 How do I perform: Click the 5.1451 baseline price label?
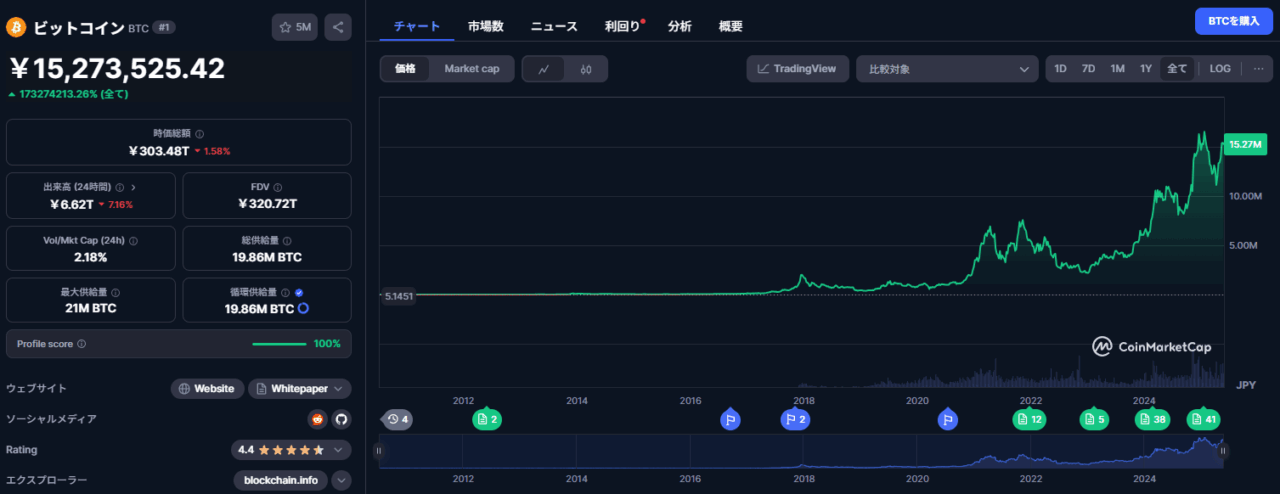[x=397, y=296]
